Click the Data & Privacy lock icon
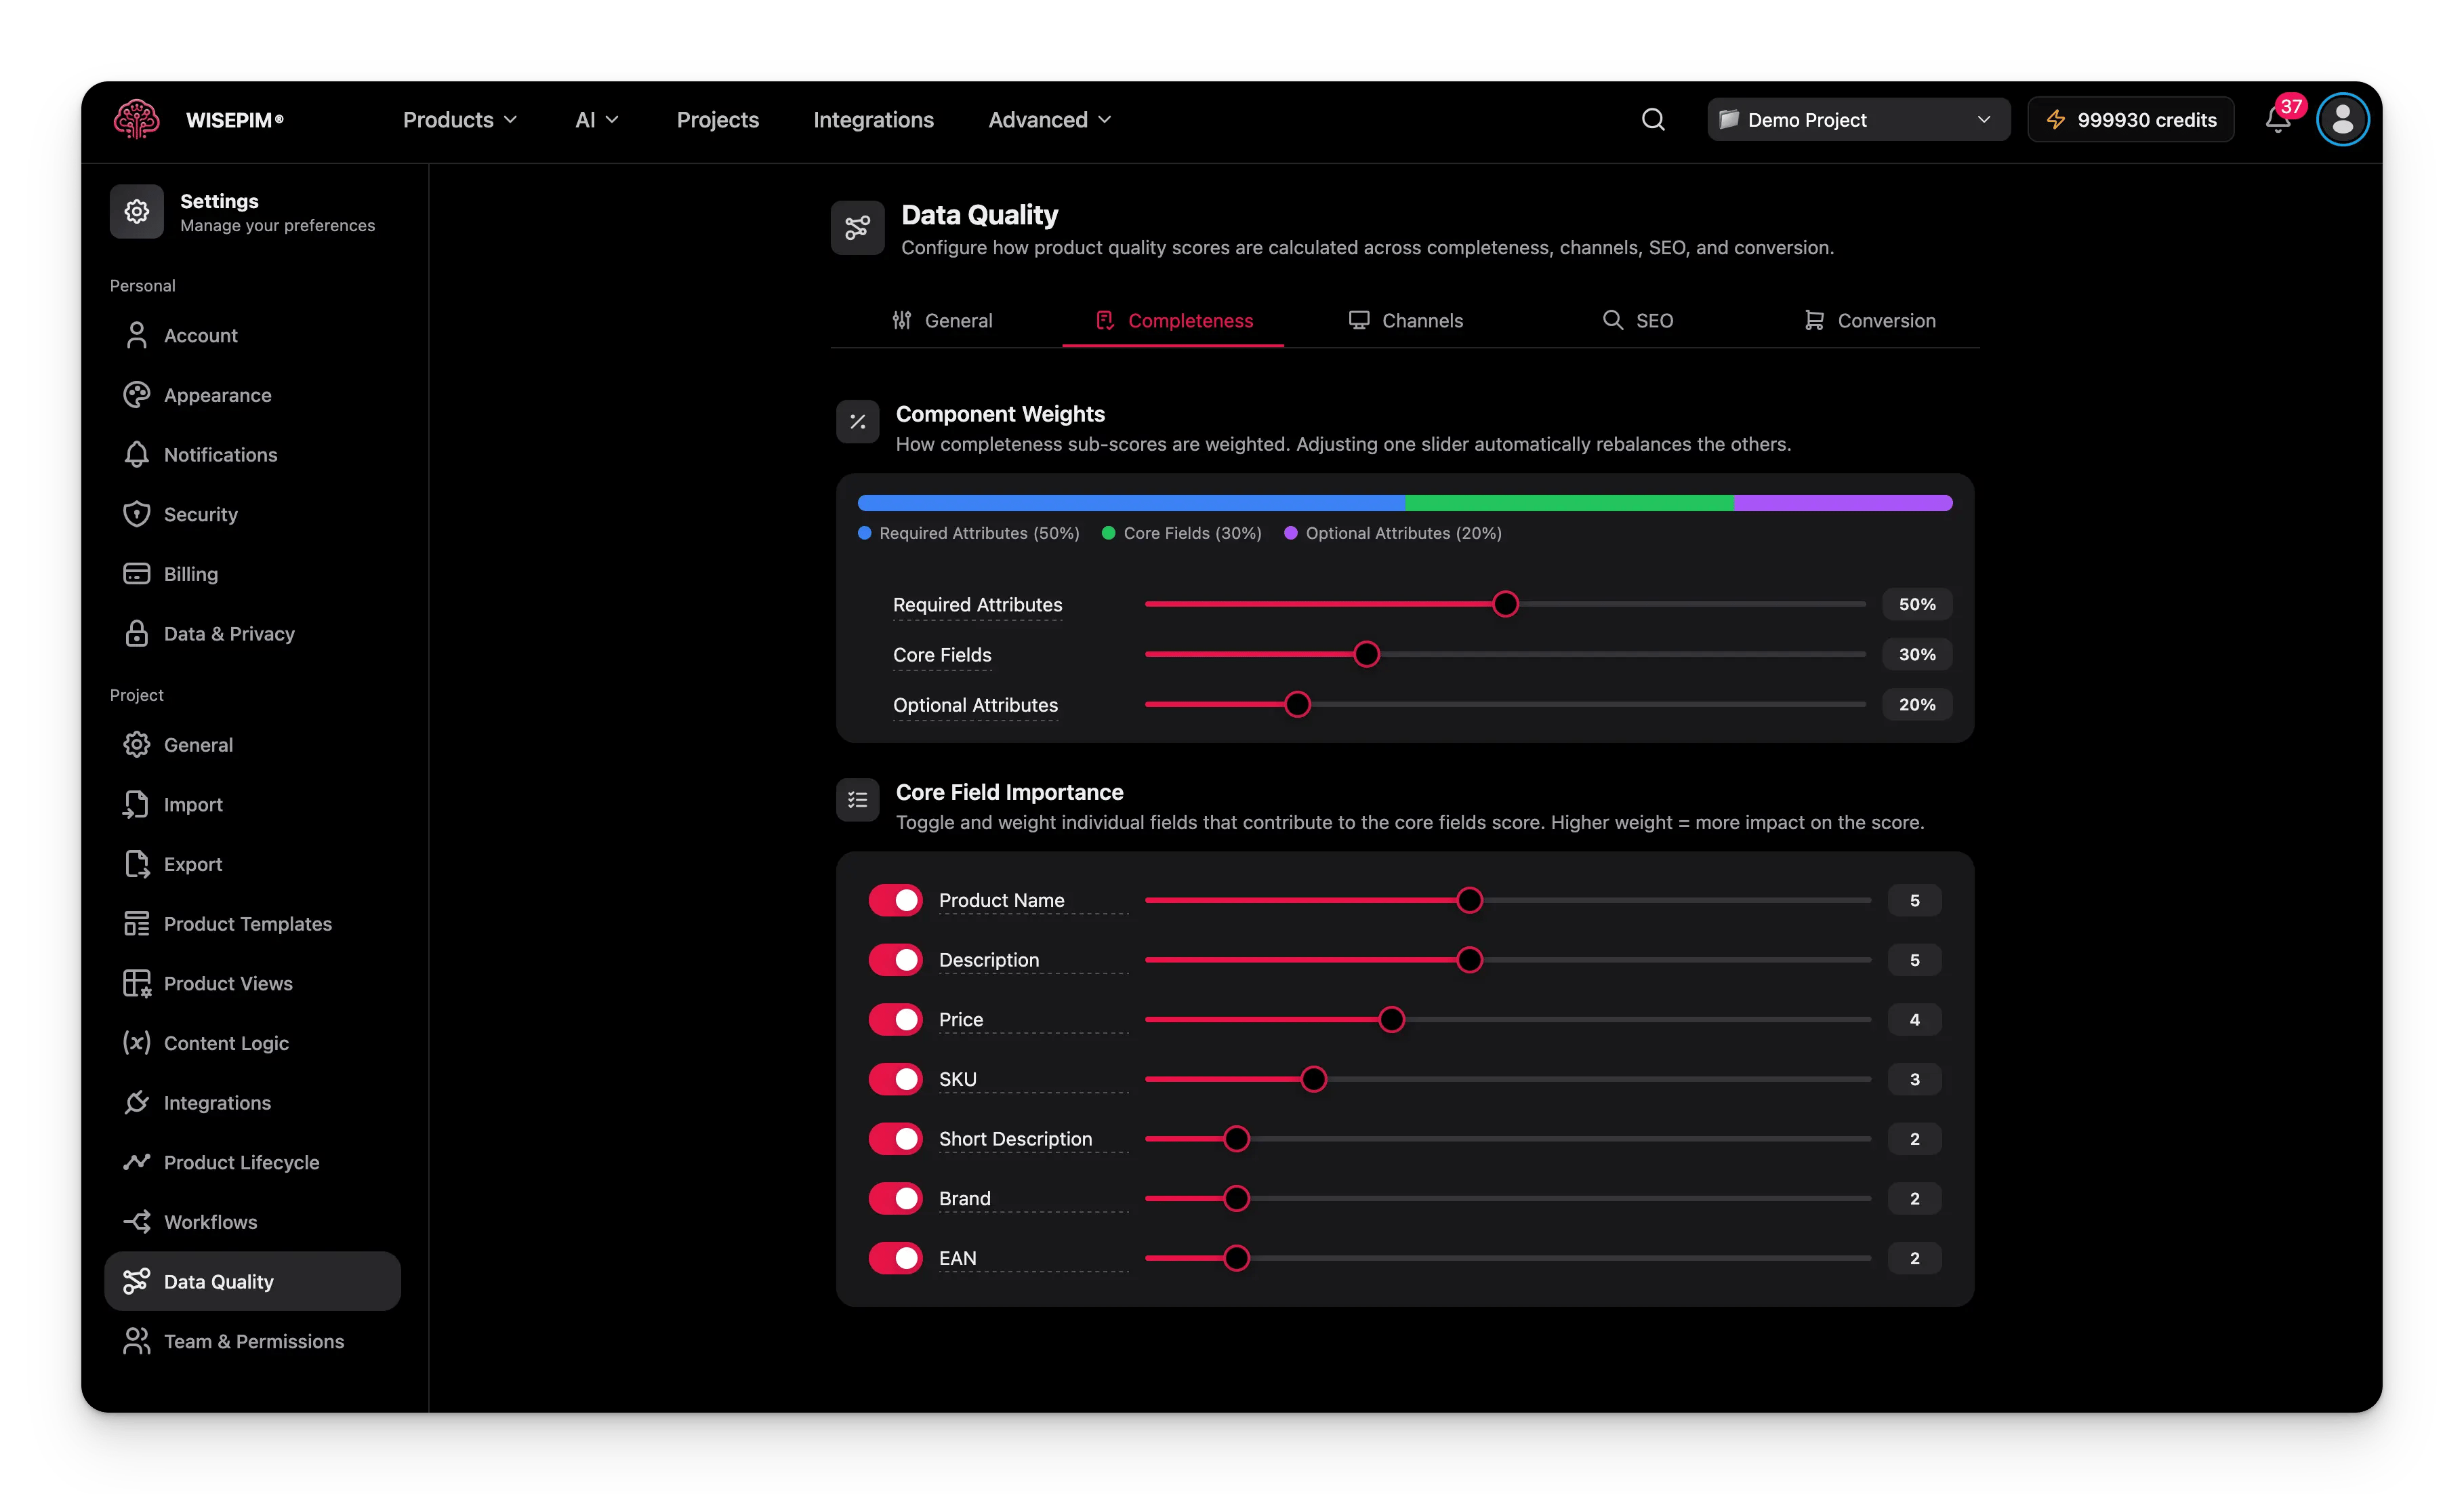This screenshot has height=1494, width=2464. tap(136, 634)
